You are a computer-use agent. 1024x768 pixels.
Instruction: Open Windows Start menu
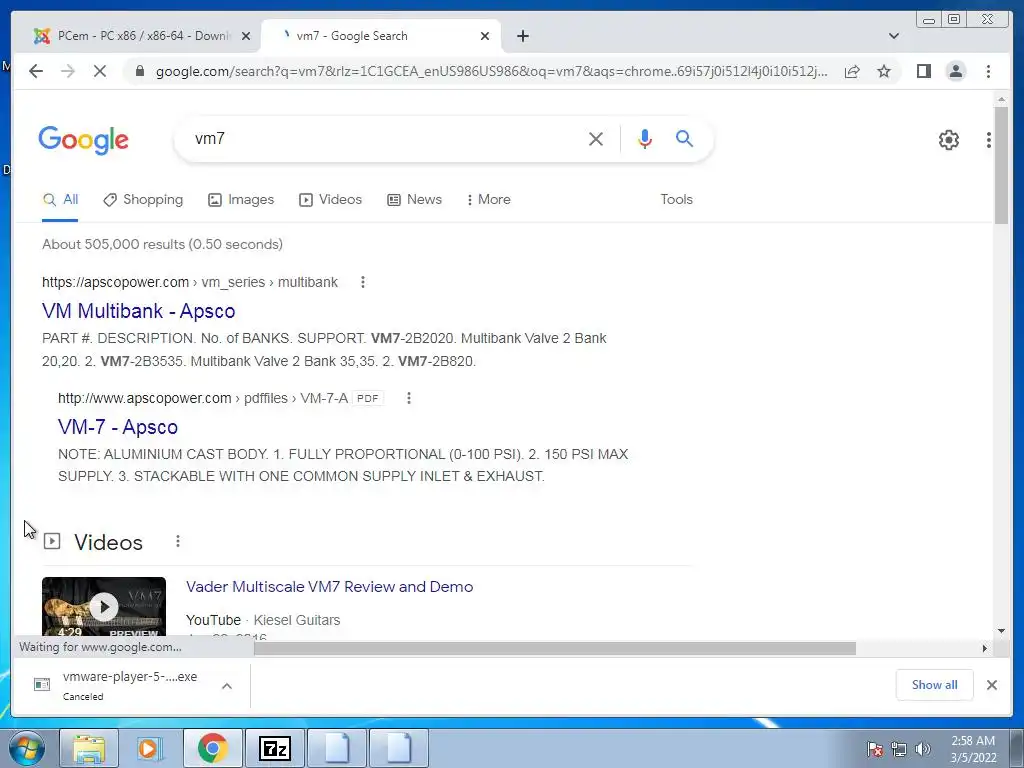27,748
